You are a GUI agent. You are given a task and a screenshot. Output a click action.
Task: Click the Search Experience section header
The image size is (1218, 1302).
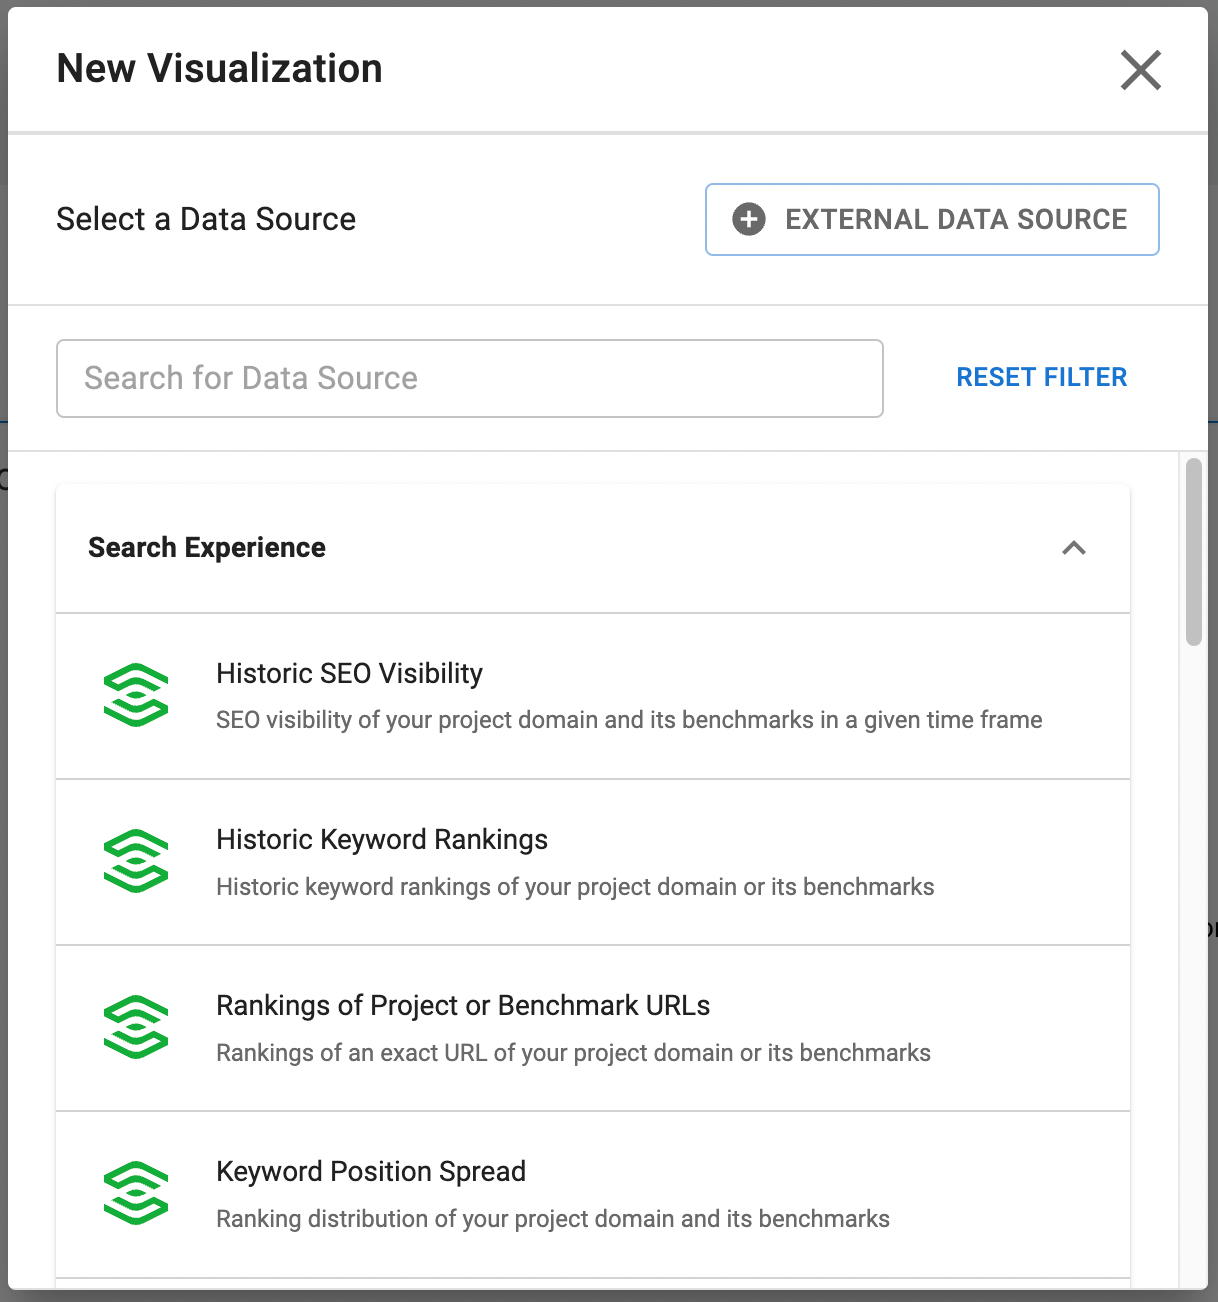coord(593,548)
